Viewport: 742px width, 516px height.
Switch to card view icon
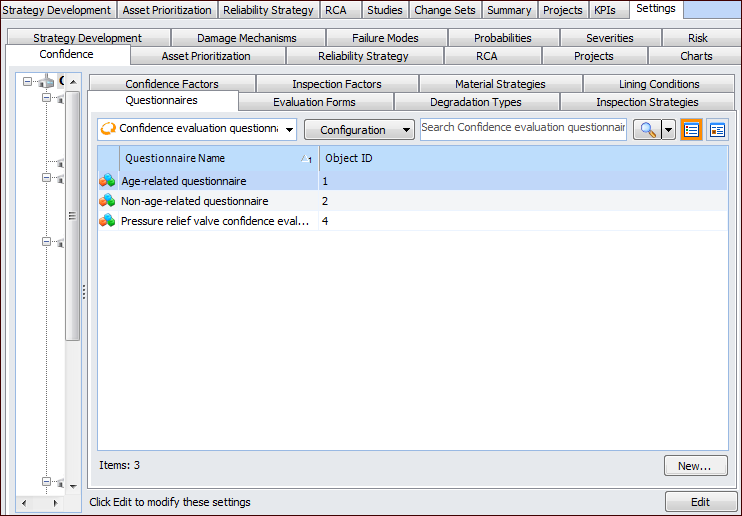point(717,130)
